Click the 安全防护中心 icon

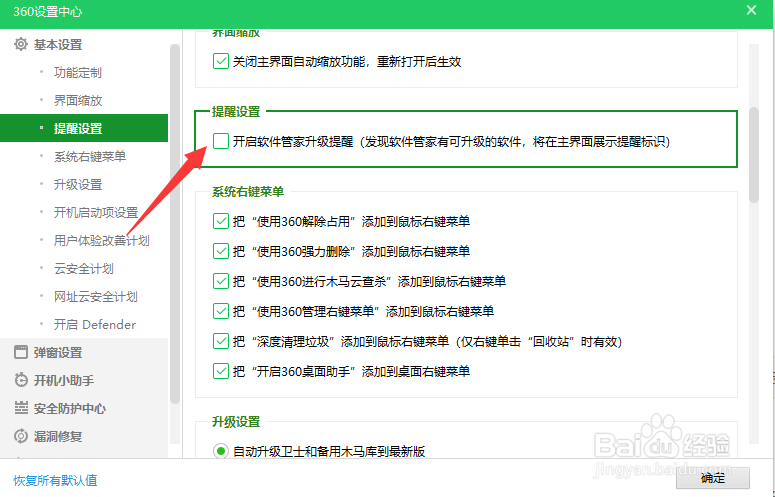[x=21, y=408]
